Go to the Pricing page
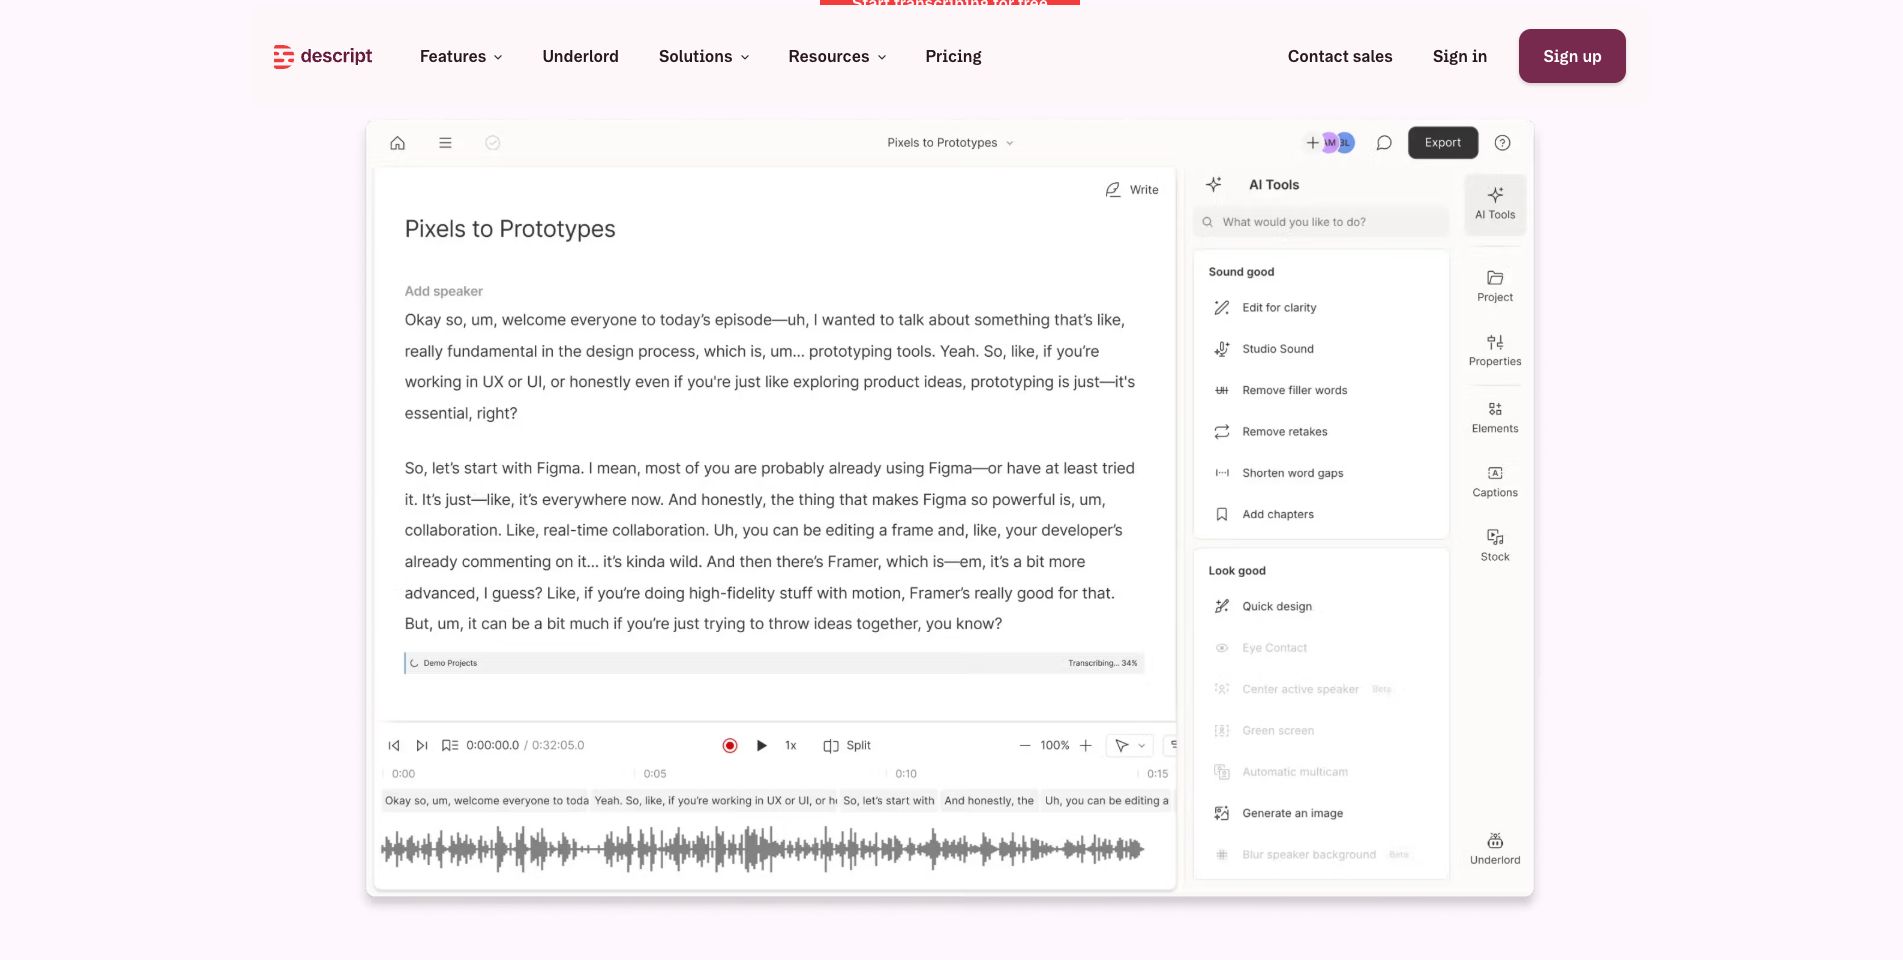The width and height of the screenshot is (1903, 960). (x=953, y=56)
